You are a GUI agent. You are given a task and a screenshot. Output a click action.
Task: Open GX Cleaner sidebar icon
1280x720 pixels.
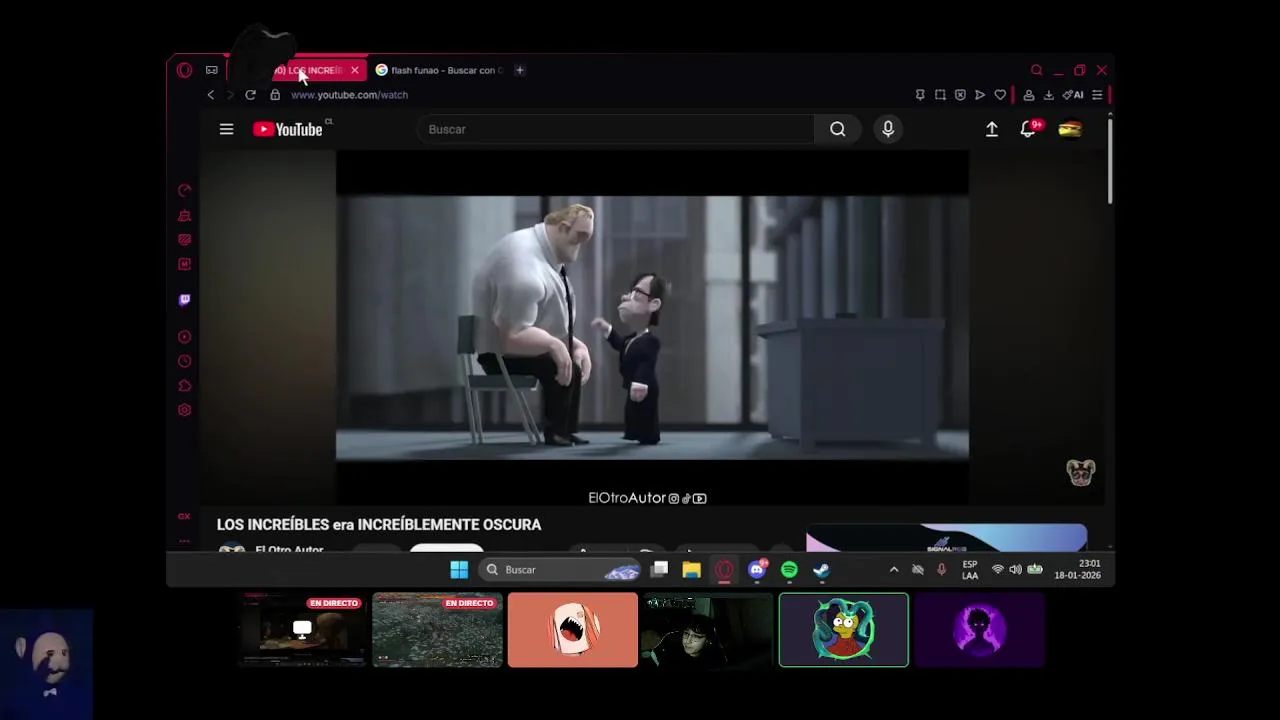[x=184, y=215]
